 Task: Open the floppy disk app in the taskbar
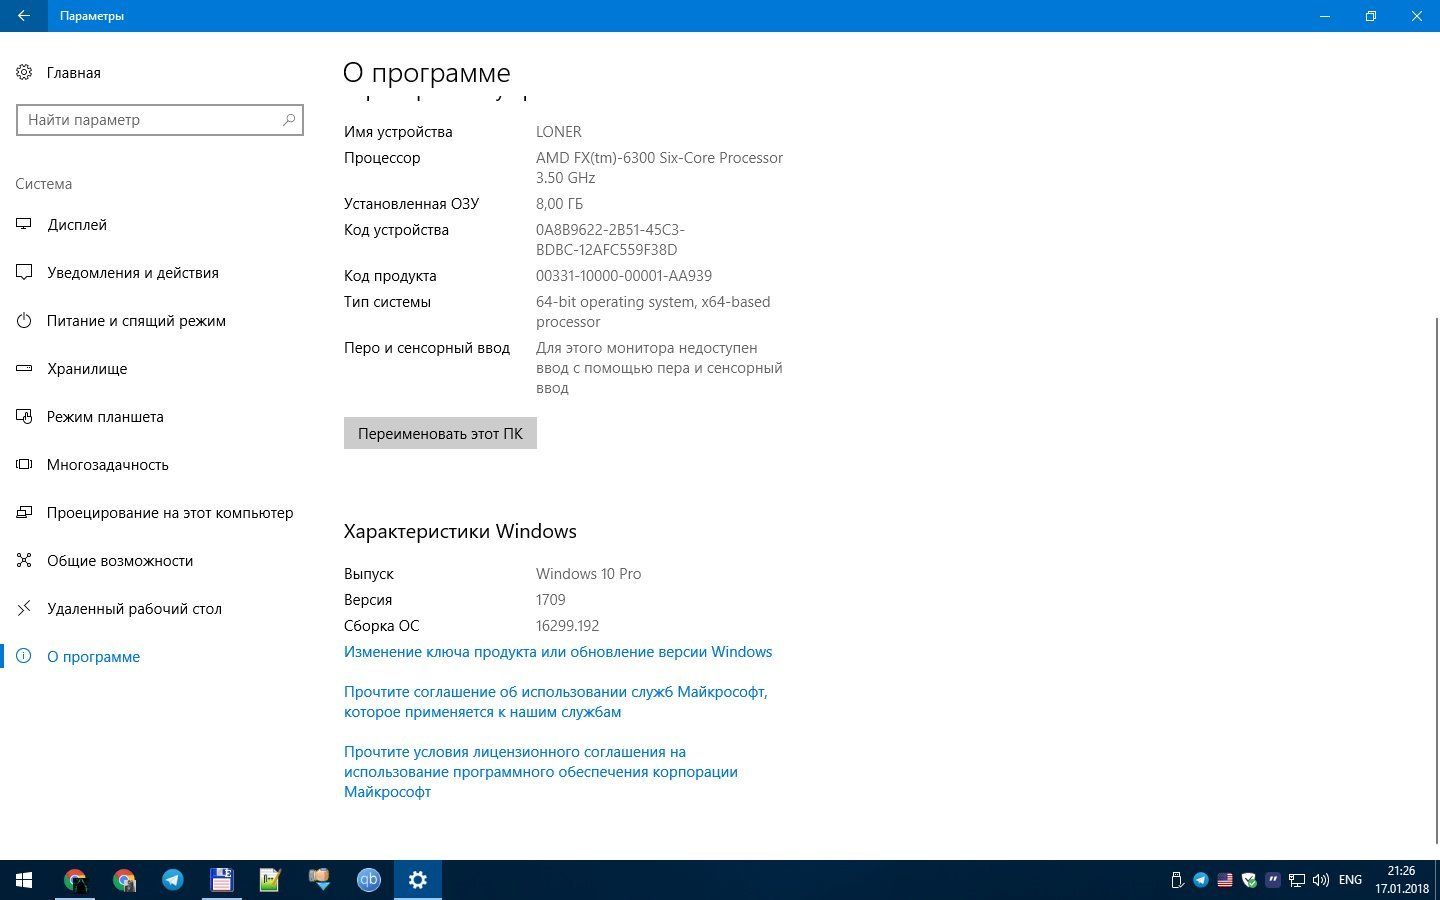pos(221,880)
